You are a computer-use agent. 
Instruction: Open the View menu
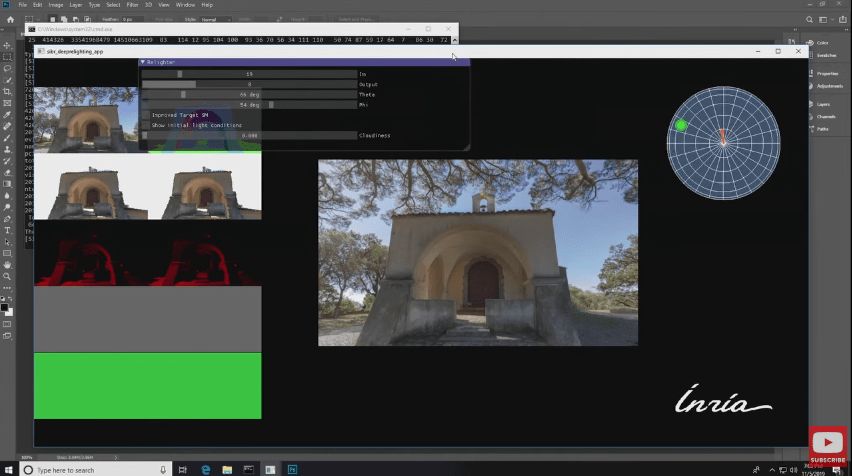point(164,5)
